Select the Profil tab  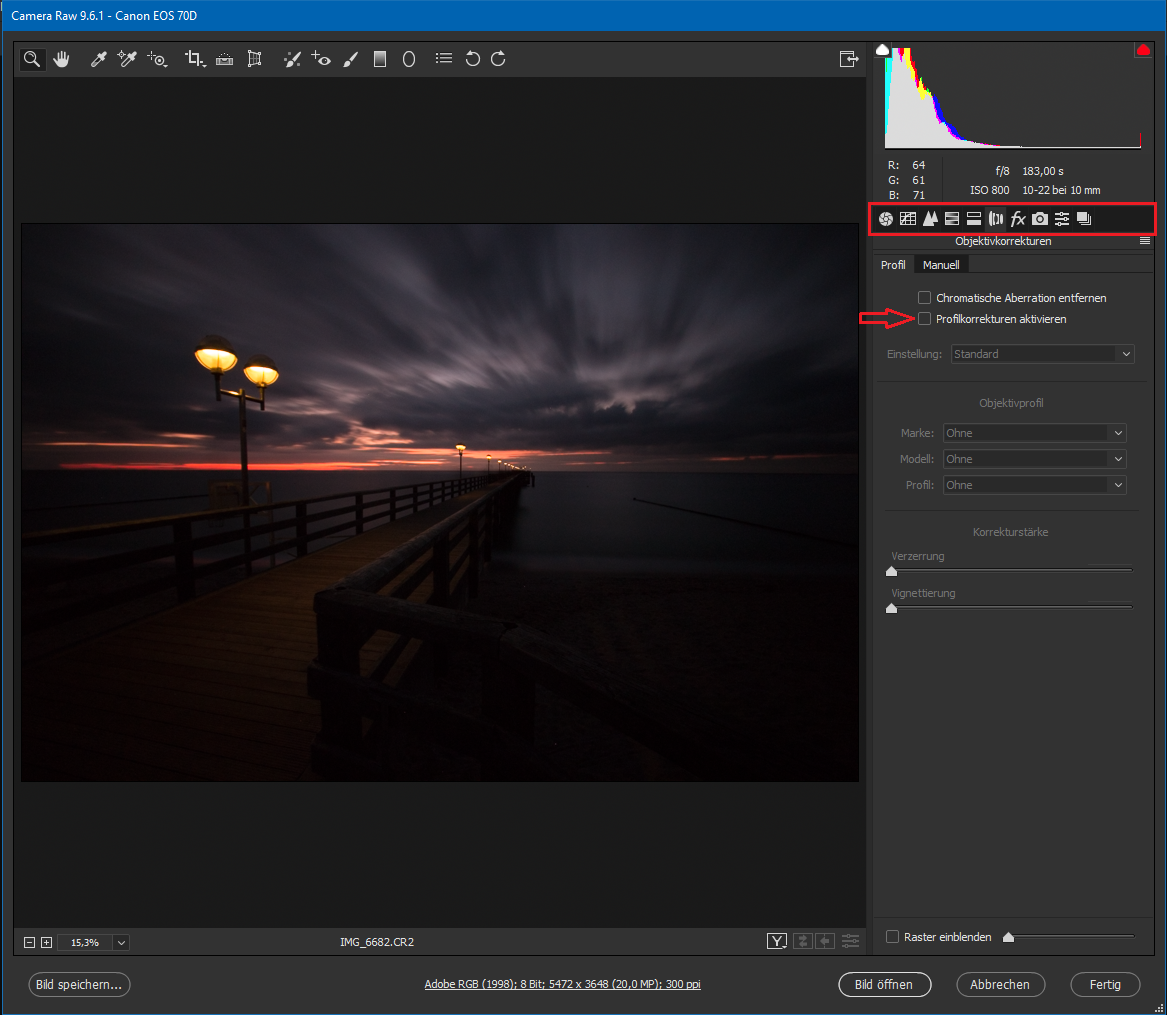pyautogui.click(x=893, y=265)
